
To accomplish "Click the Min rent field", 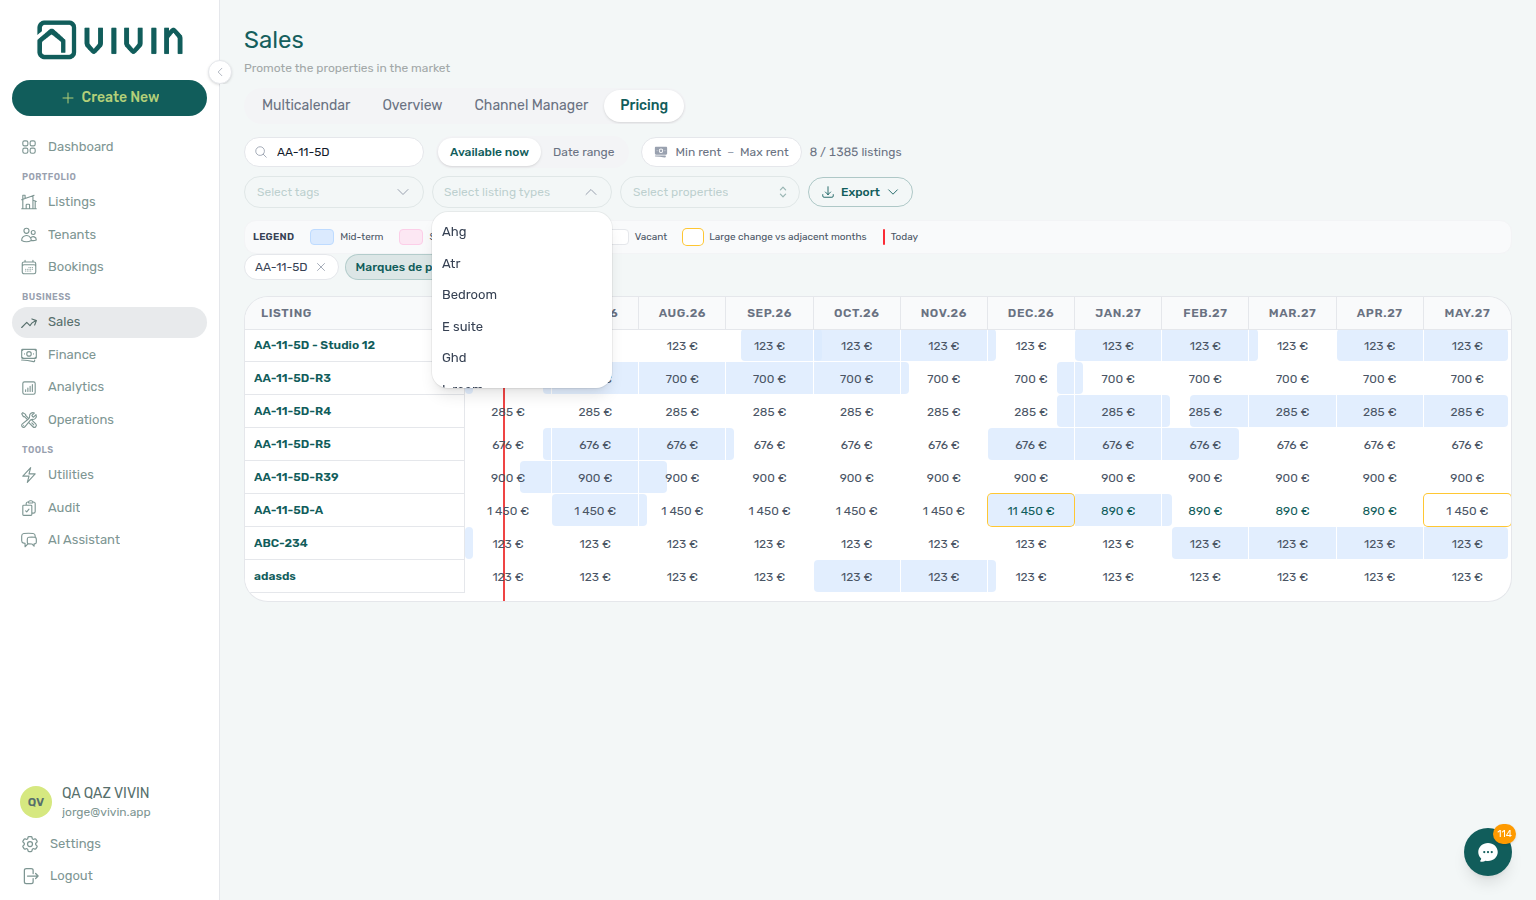I will tap(698, 152).
